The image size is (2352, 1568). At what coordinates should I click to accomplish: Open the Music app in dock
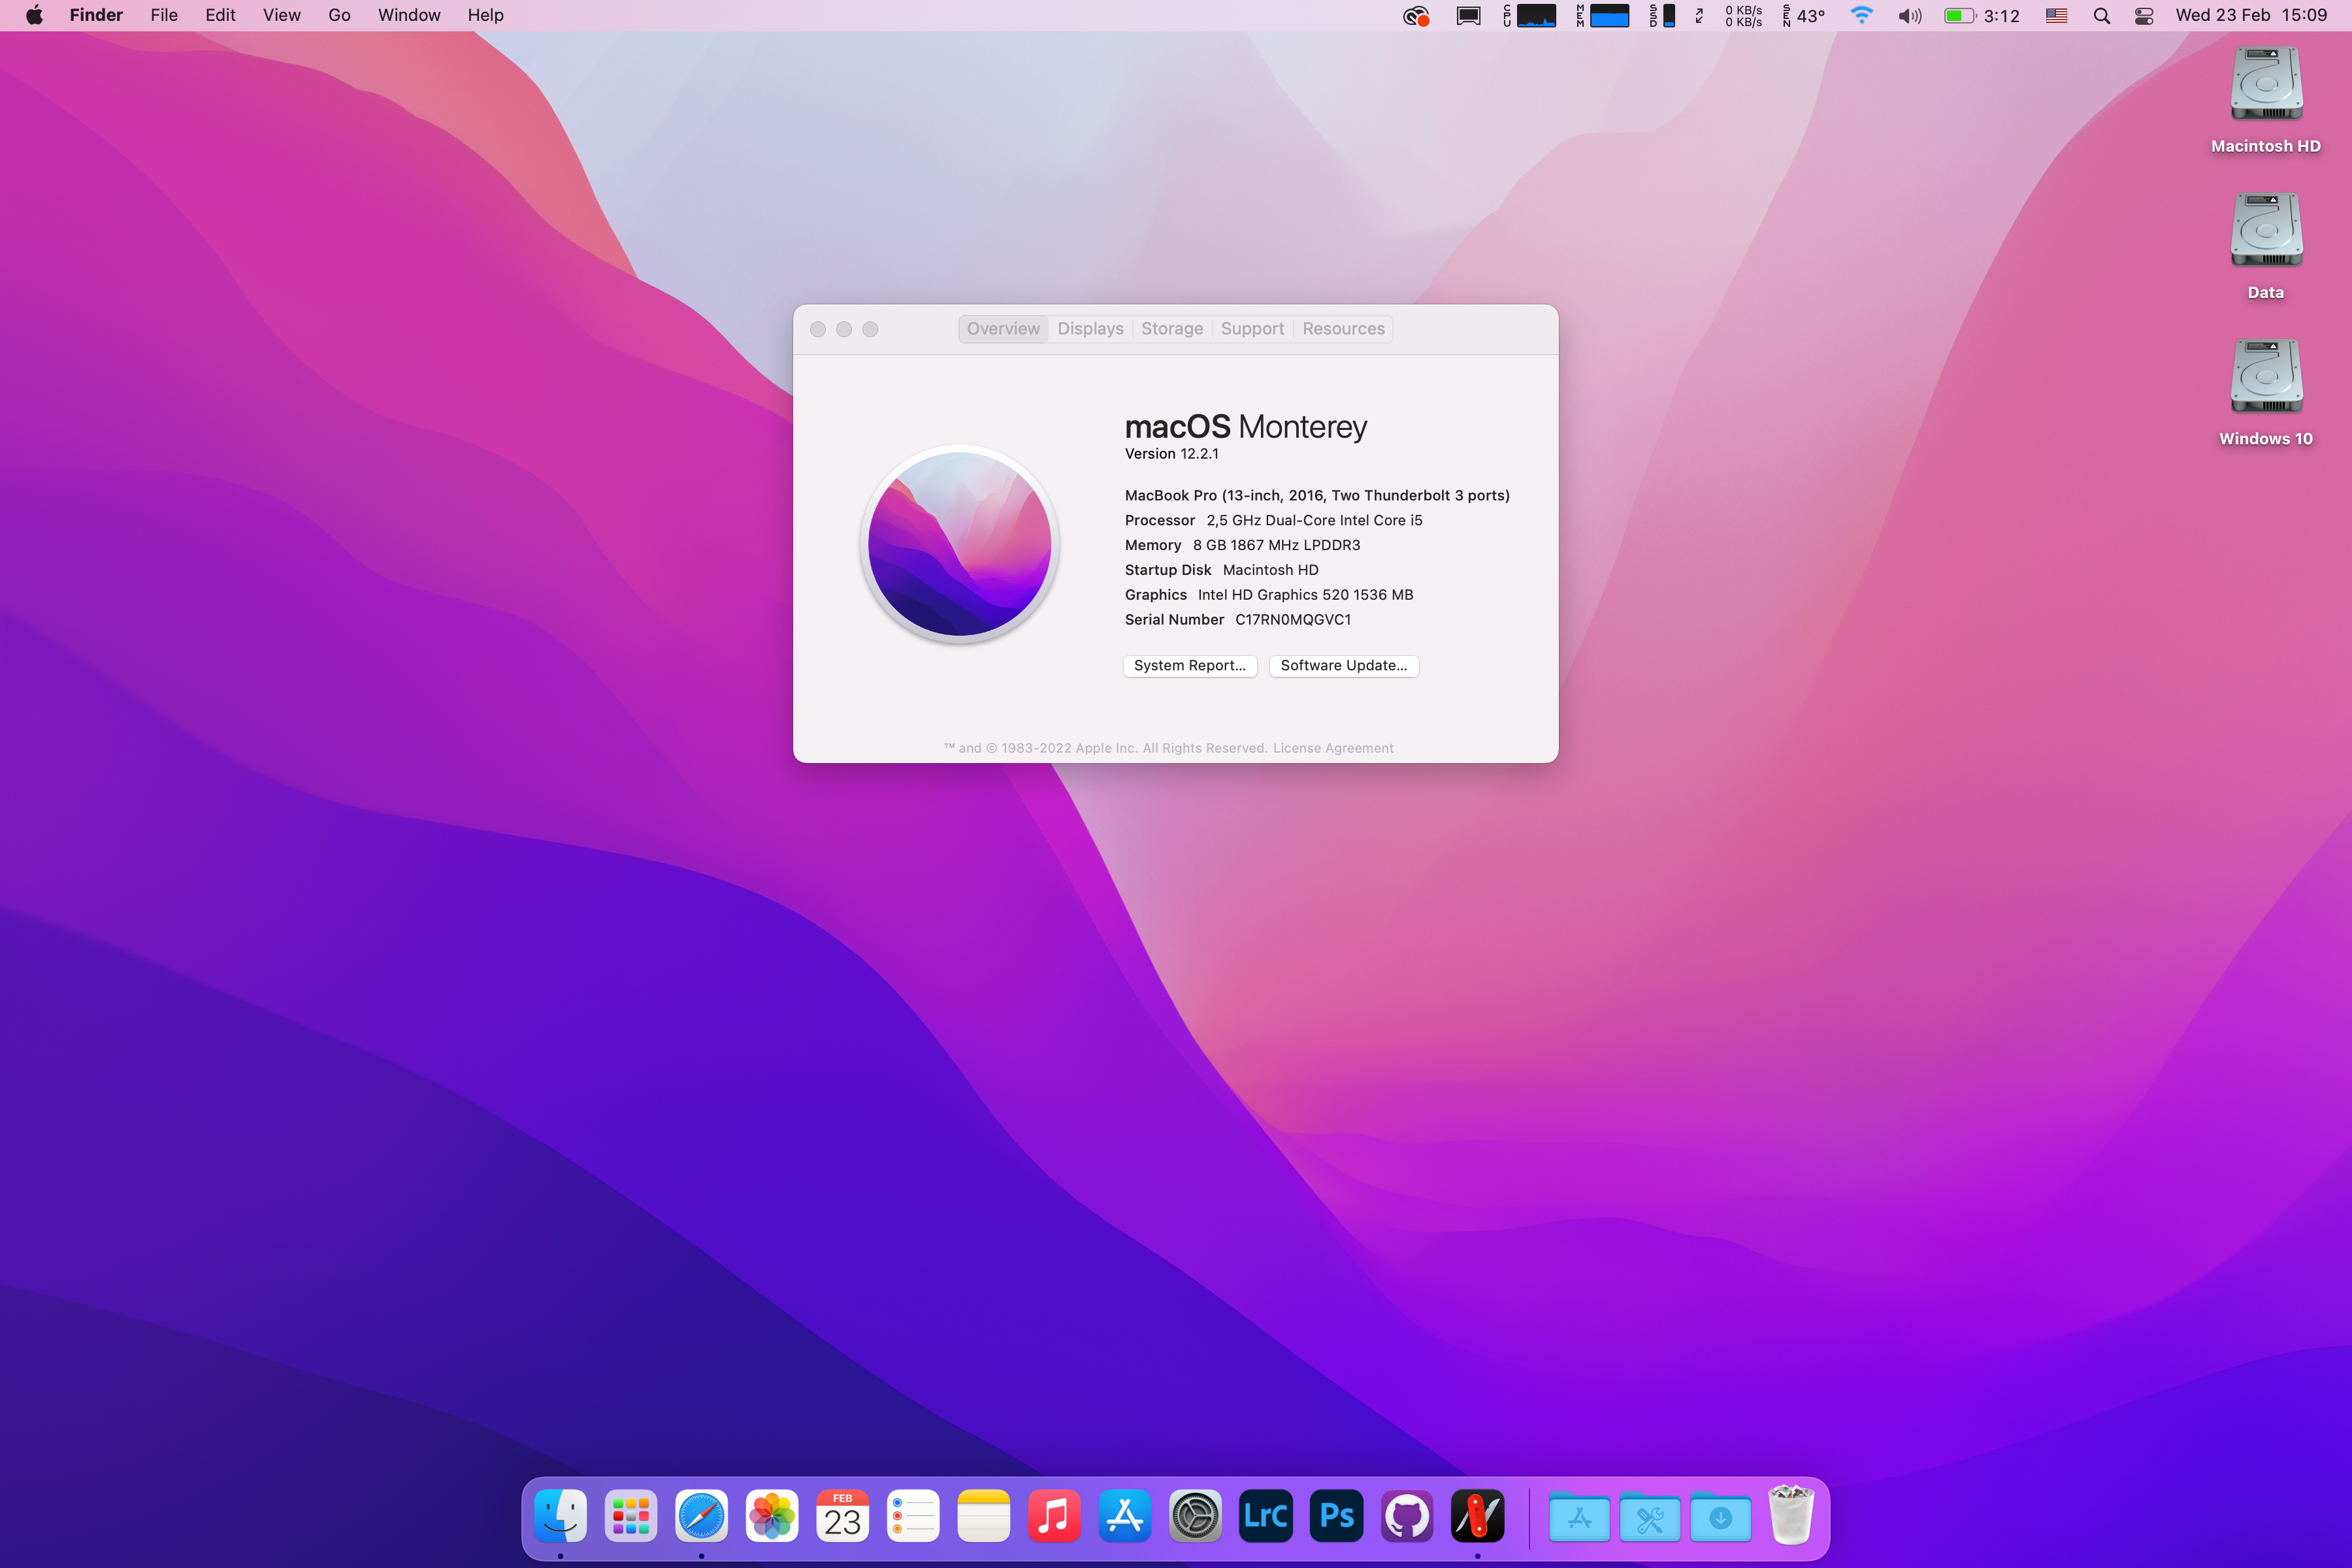point(1054,1516)
